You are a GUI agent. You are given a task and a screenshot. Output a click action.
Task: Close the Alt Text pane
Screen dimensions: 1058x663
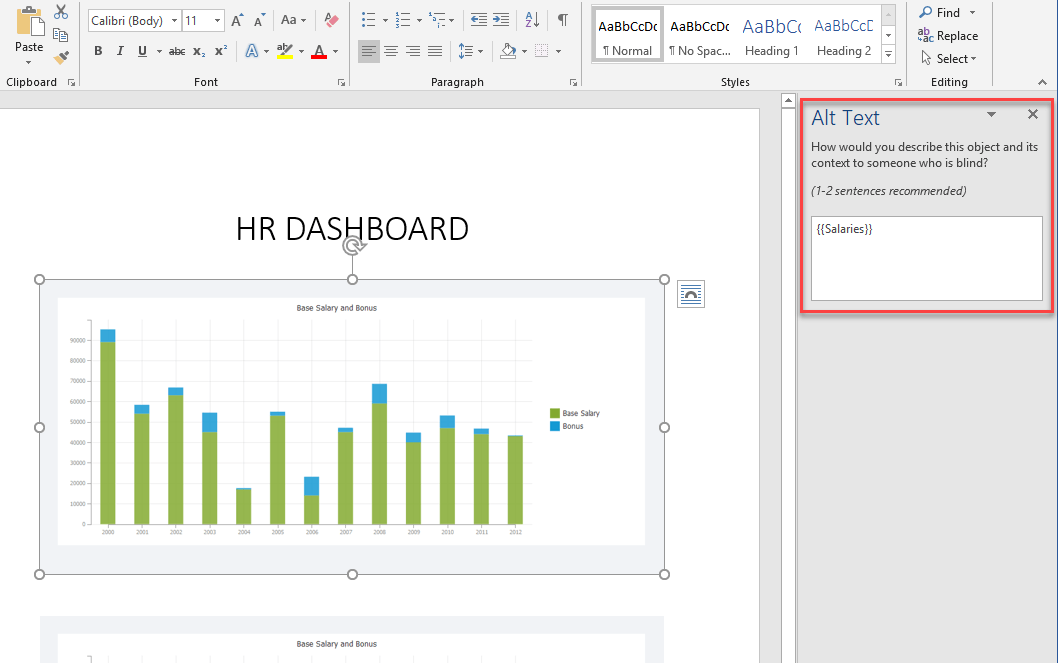tap(1032, 114)
